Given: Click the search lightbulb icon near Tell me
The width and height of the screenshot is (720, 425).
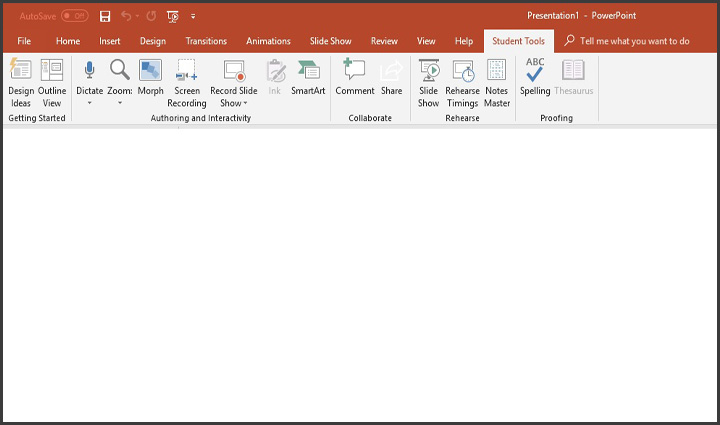Looking at the screenshot, I should [x=569, y=40].
